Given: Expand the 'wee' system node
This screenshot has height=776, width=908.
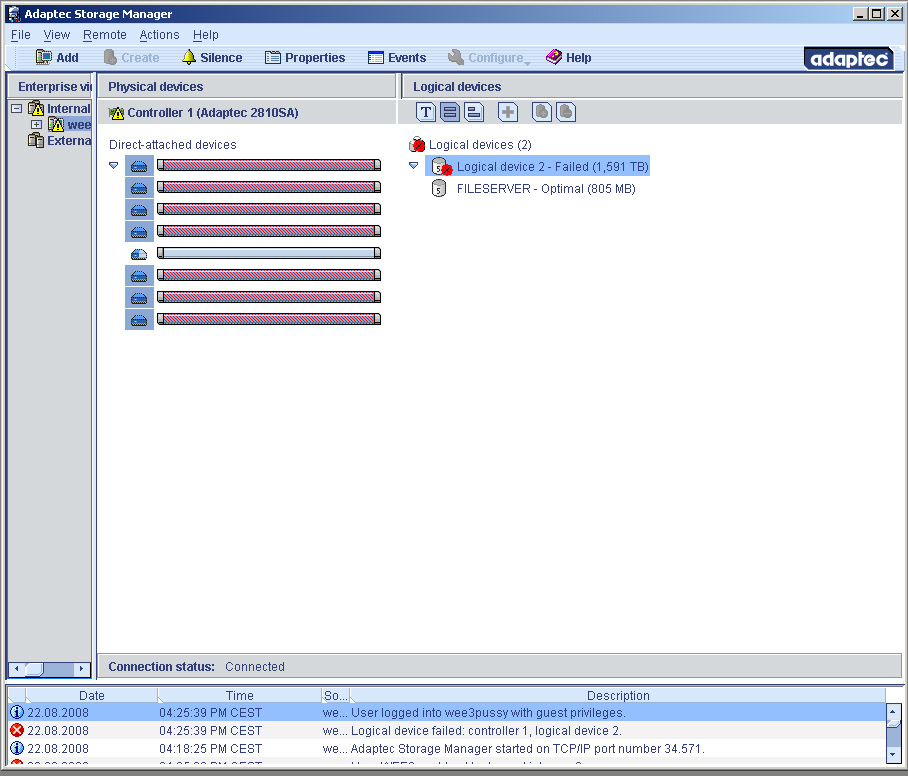Looking at the screenshot, I should [x=36, y=125].
